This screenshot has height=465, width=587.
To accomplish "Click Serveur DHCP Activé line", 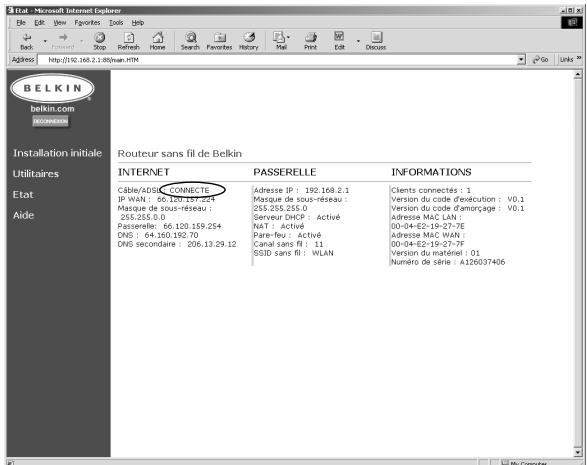I will click(296, 217).
